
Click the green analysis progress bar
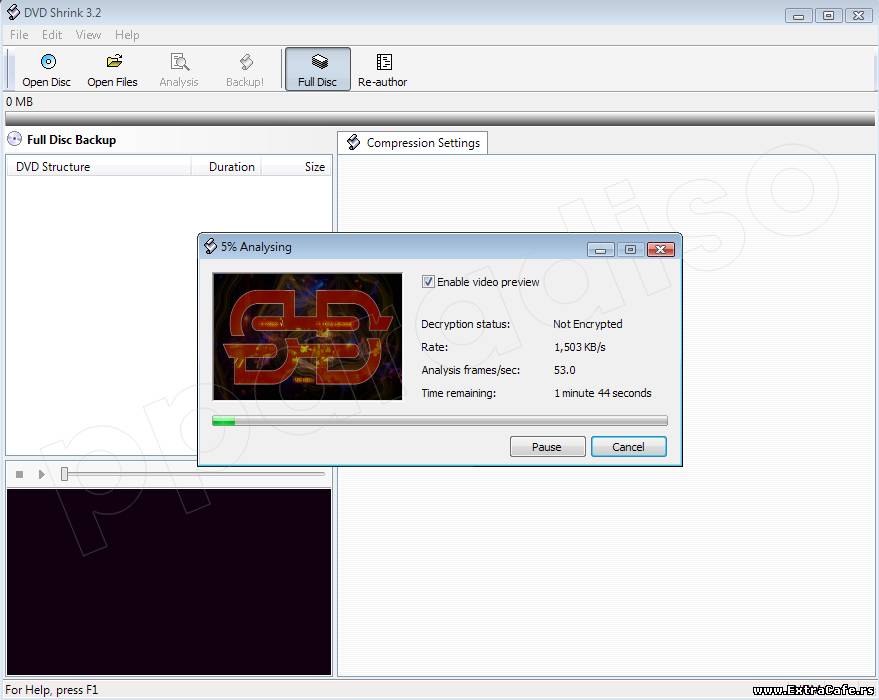(440, 421)
